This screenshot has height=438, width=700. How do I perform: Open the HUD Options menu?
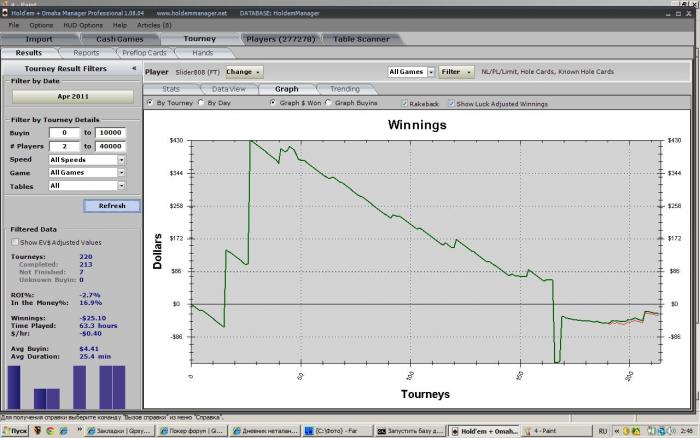click(x=83, y=25)
